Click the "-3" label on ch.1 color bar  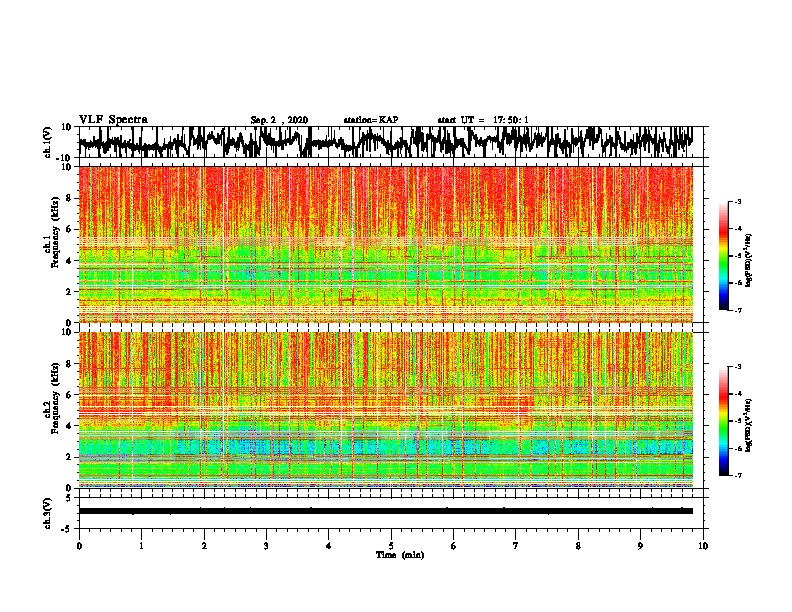click(738, 202)
